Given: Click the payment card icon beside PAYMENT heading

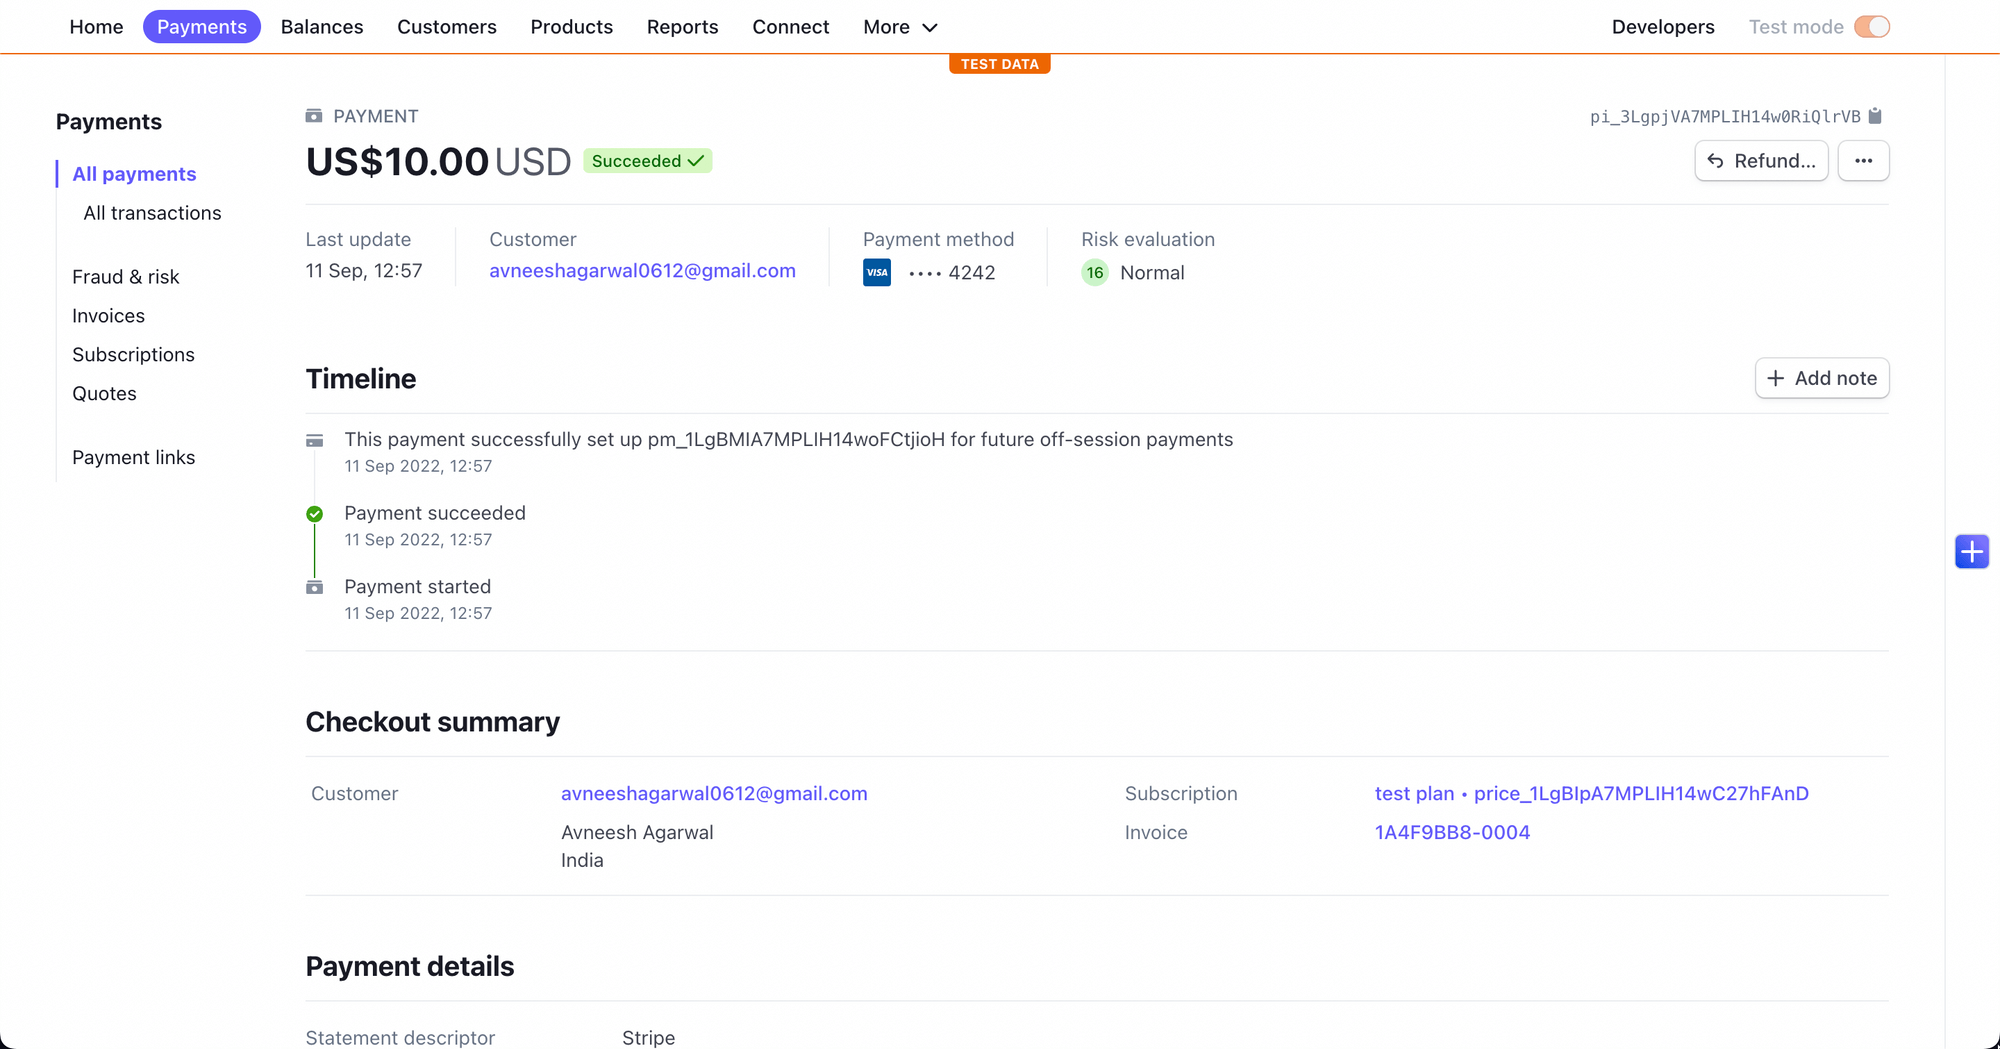Looking at the screenshot, I should click(x=314, y=115).
